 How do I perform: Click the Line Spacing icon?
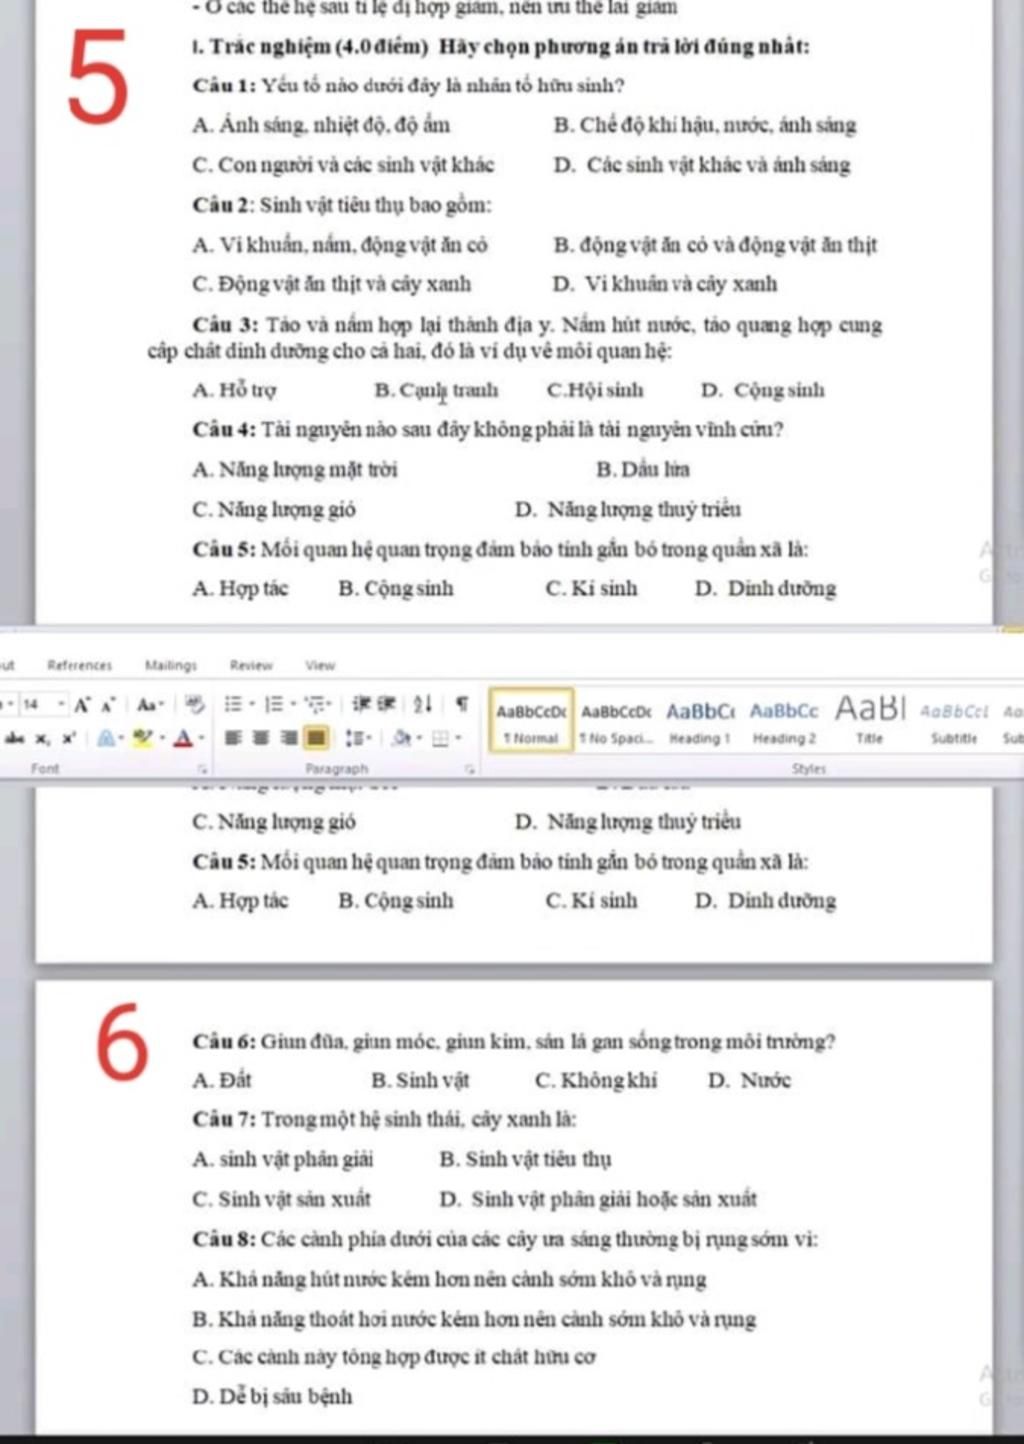click(353, 738)
